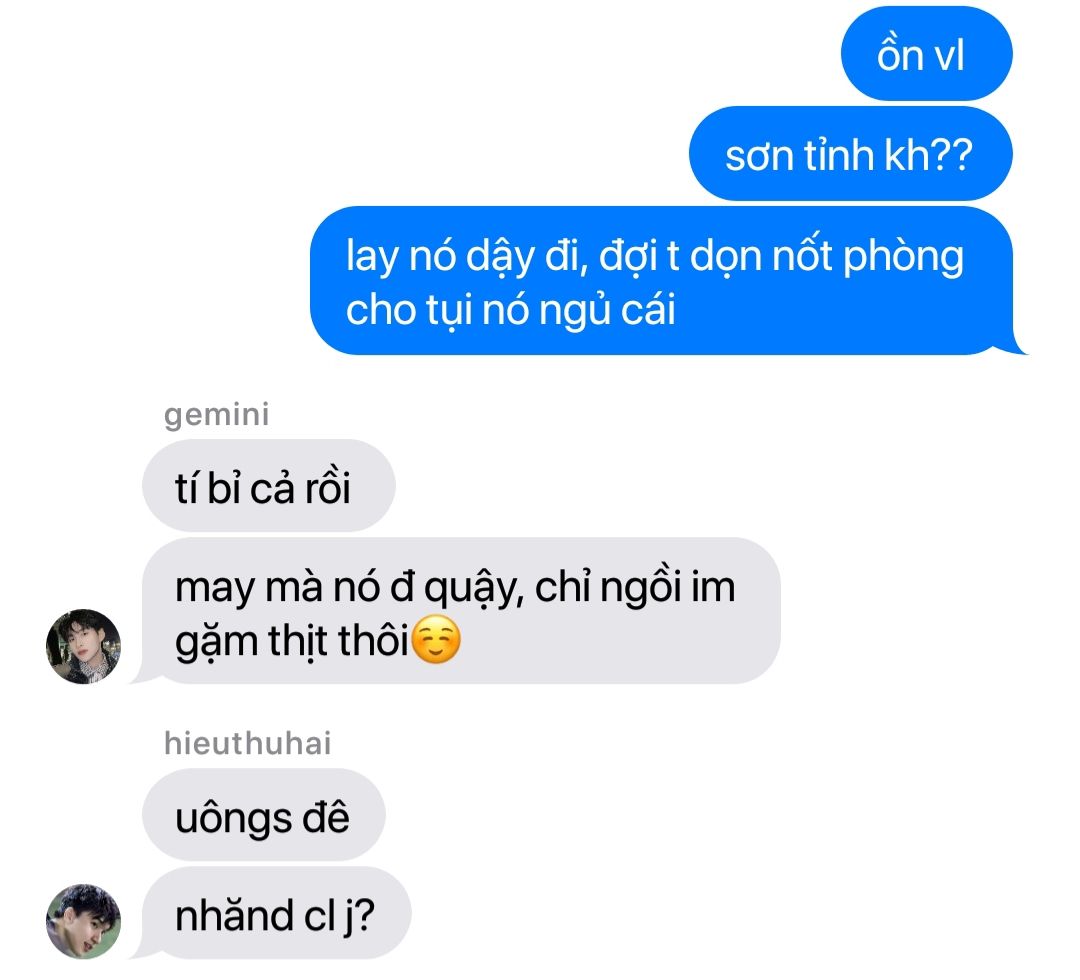1080x980 pixels.
Task: Click the "gặm thịt thôi" text line
Action: (x=293, y=642)
